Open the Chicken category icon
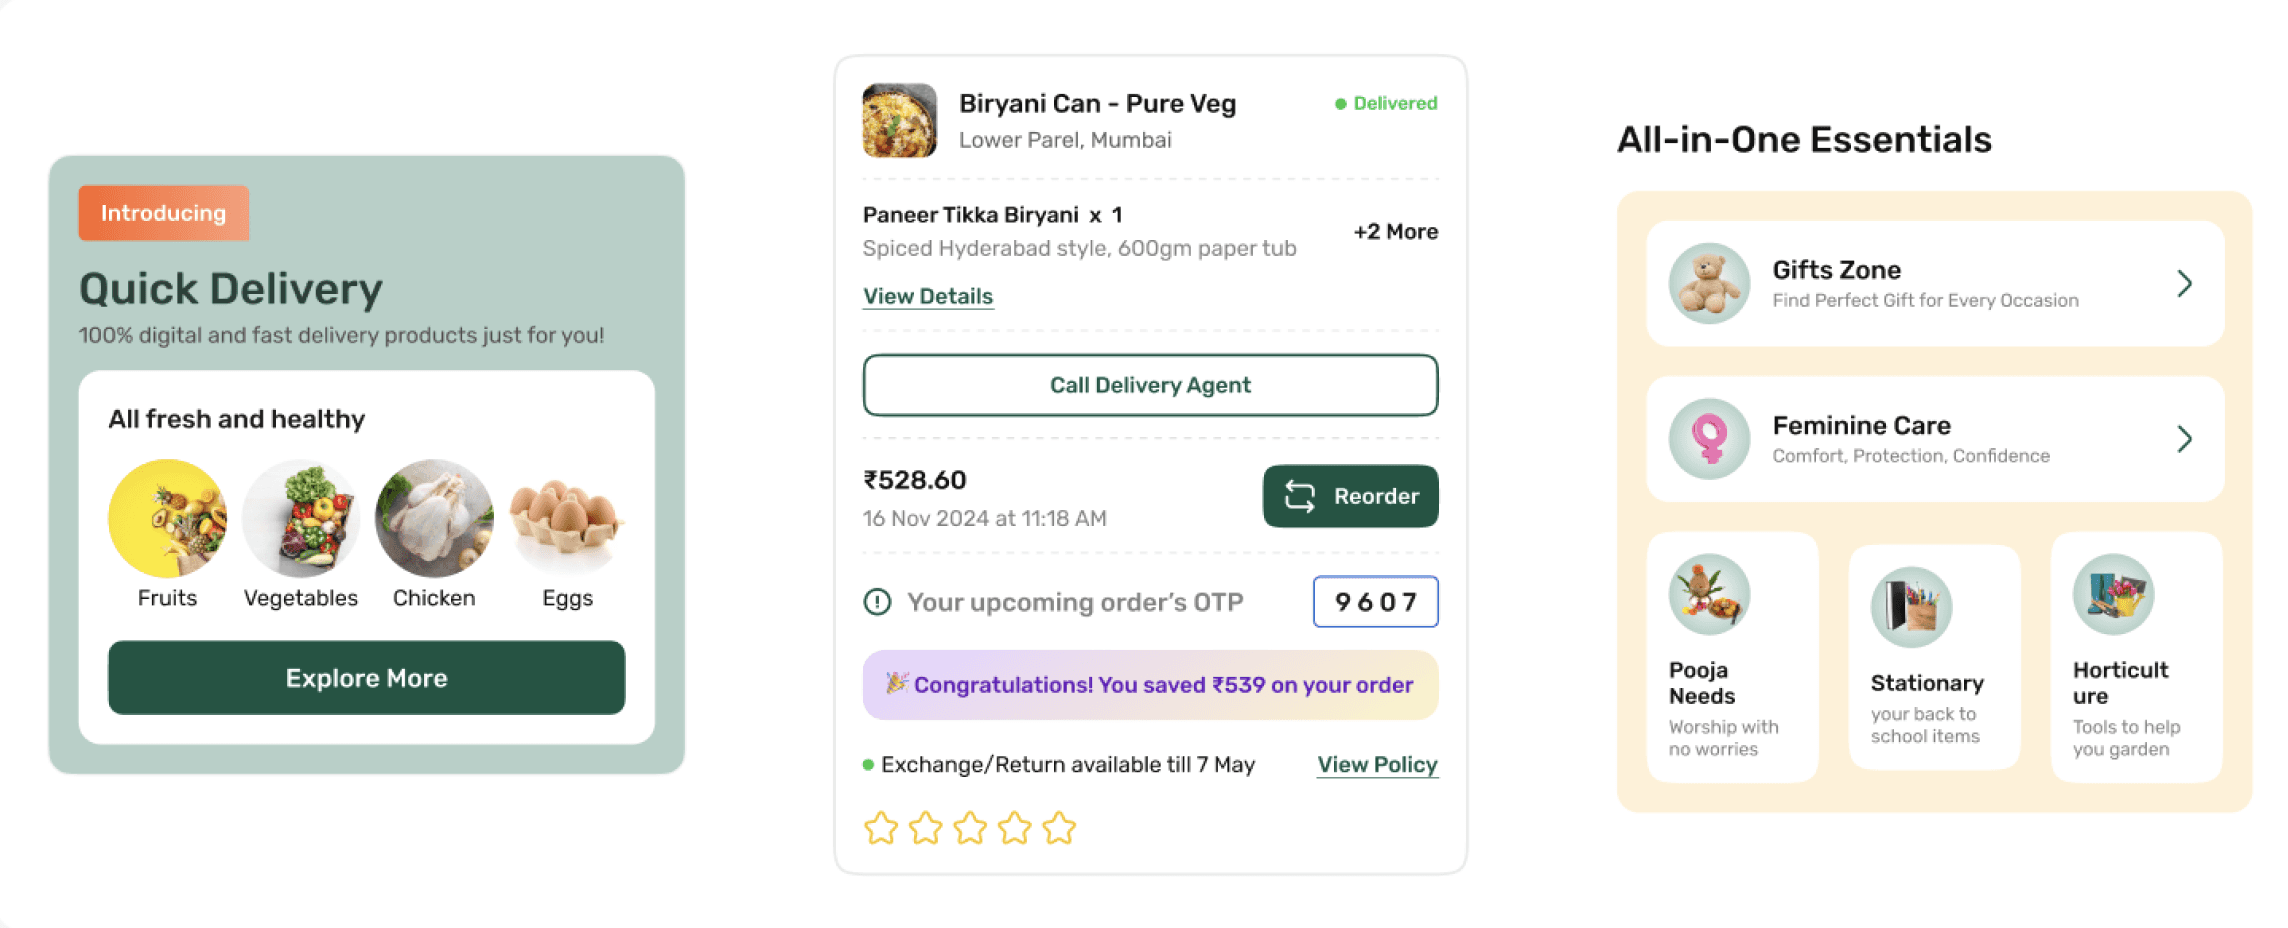Image resolution: width=2288 pixels, height=928 pixels. pos(434,518)
